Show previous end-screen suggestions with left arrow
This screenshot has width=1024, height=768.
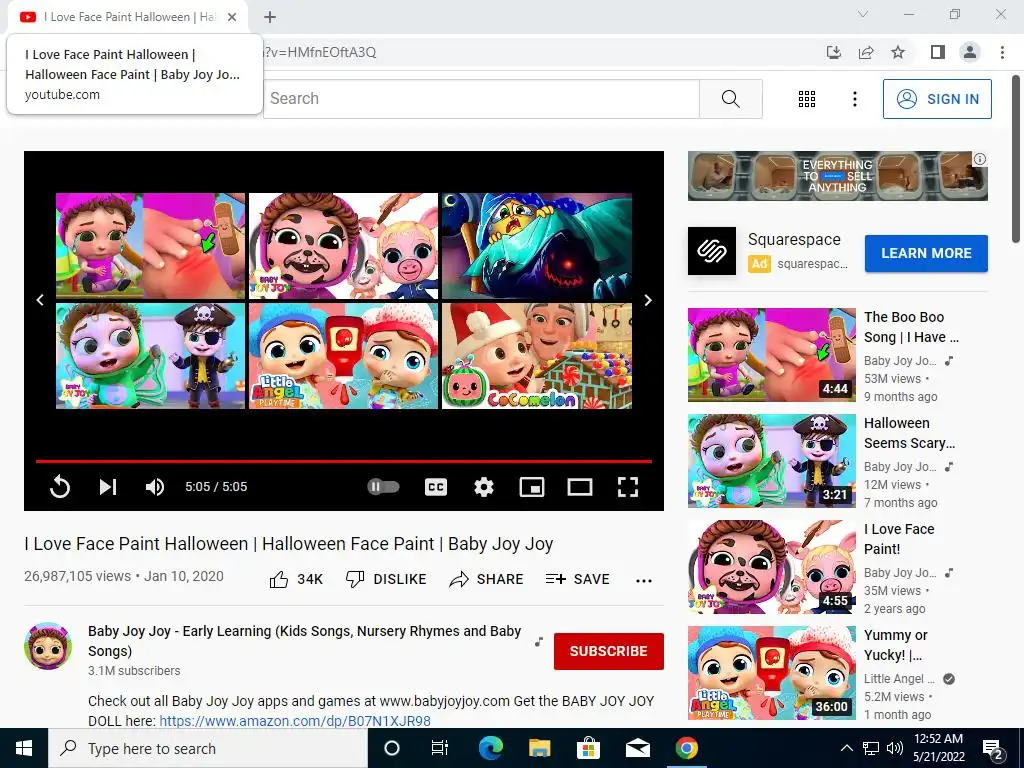click(x=40, y=300)
